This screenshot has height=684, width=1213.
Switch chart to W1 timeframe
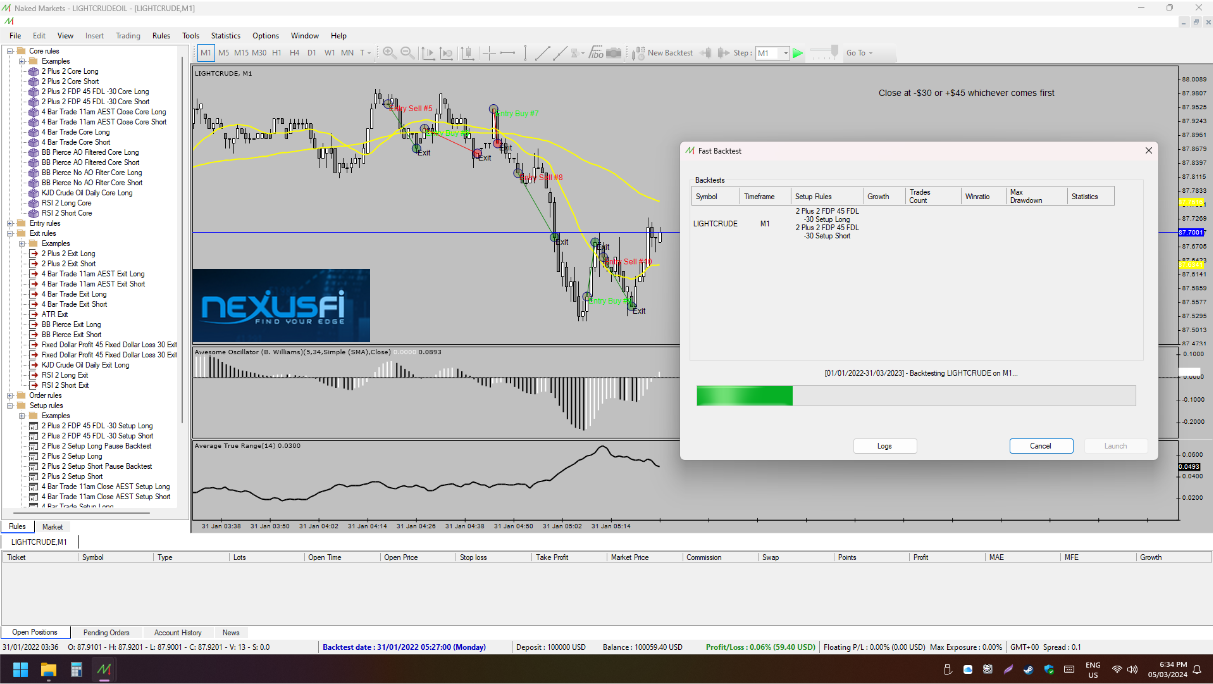click(x=329, y=52)
